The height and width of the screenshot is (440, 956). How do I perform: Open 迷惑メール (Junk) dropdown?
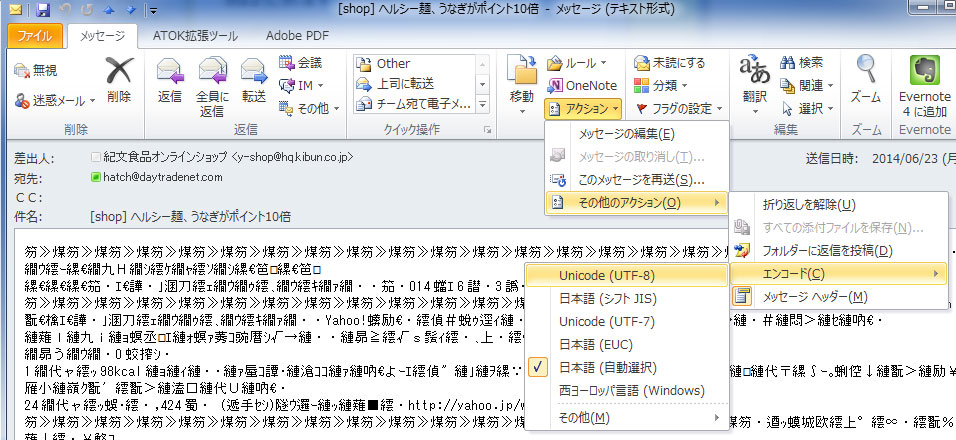[93, 101]
